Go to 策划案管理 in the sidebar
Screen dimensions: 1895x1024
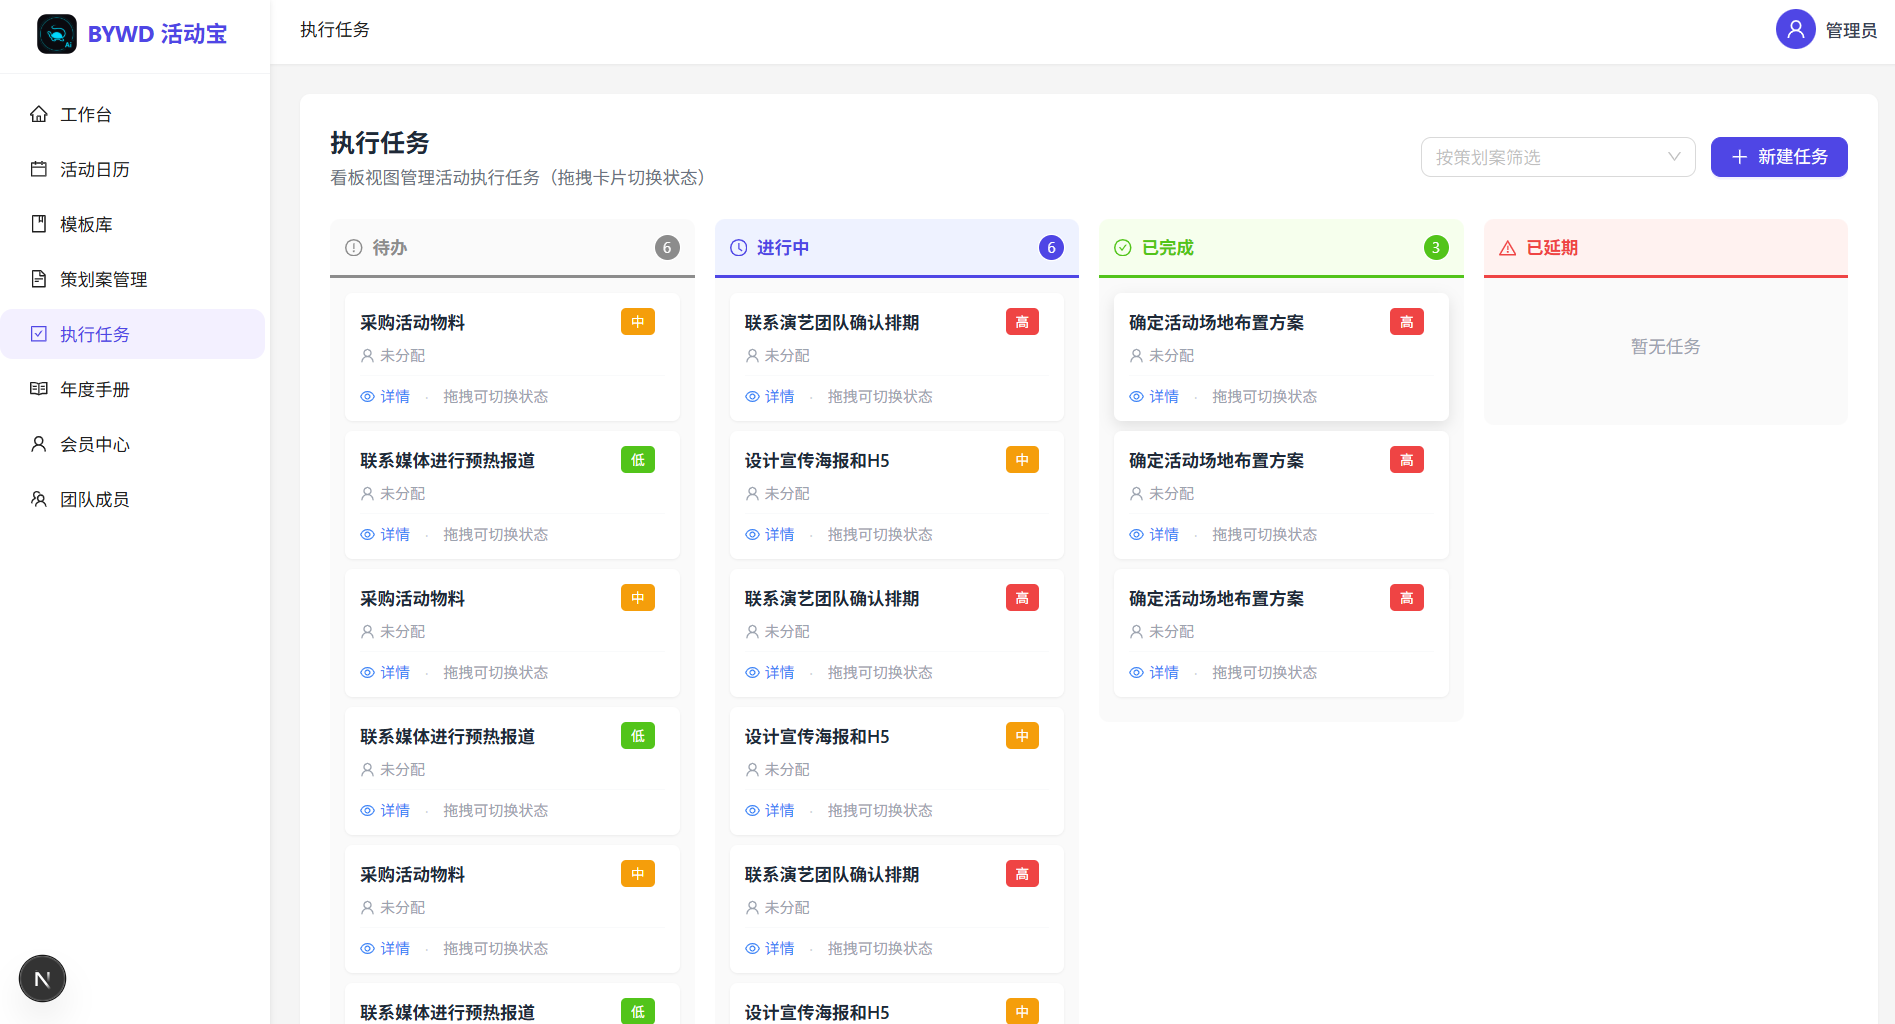(132, 279)
